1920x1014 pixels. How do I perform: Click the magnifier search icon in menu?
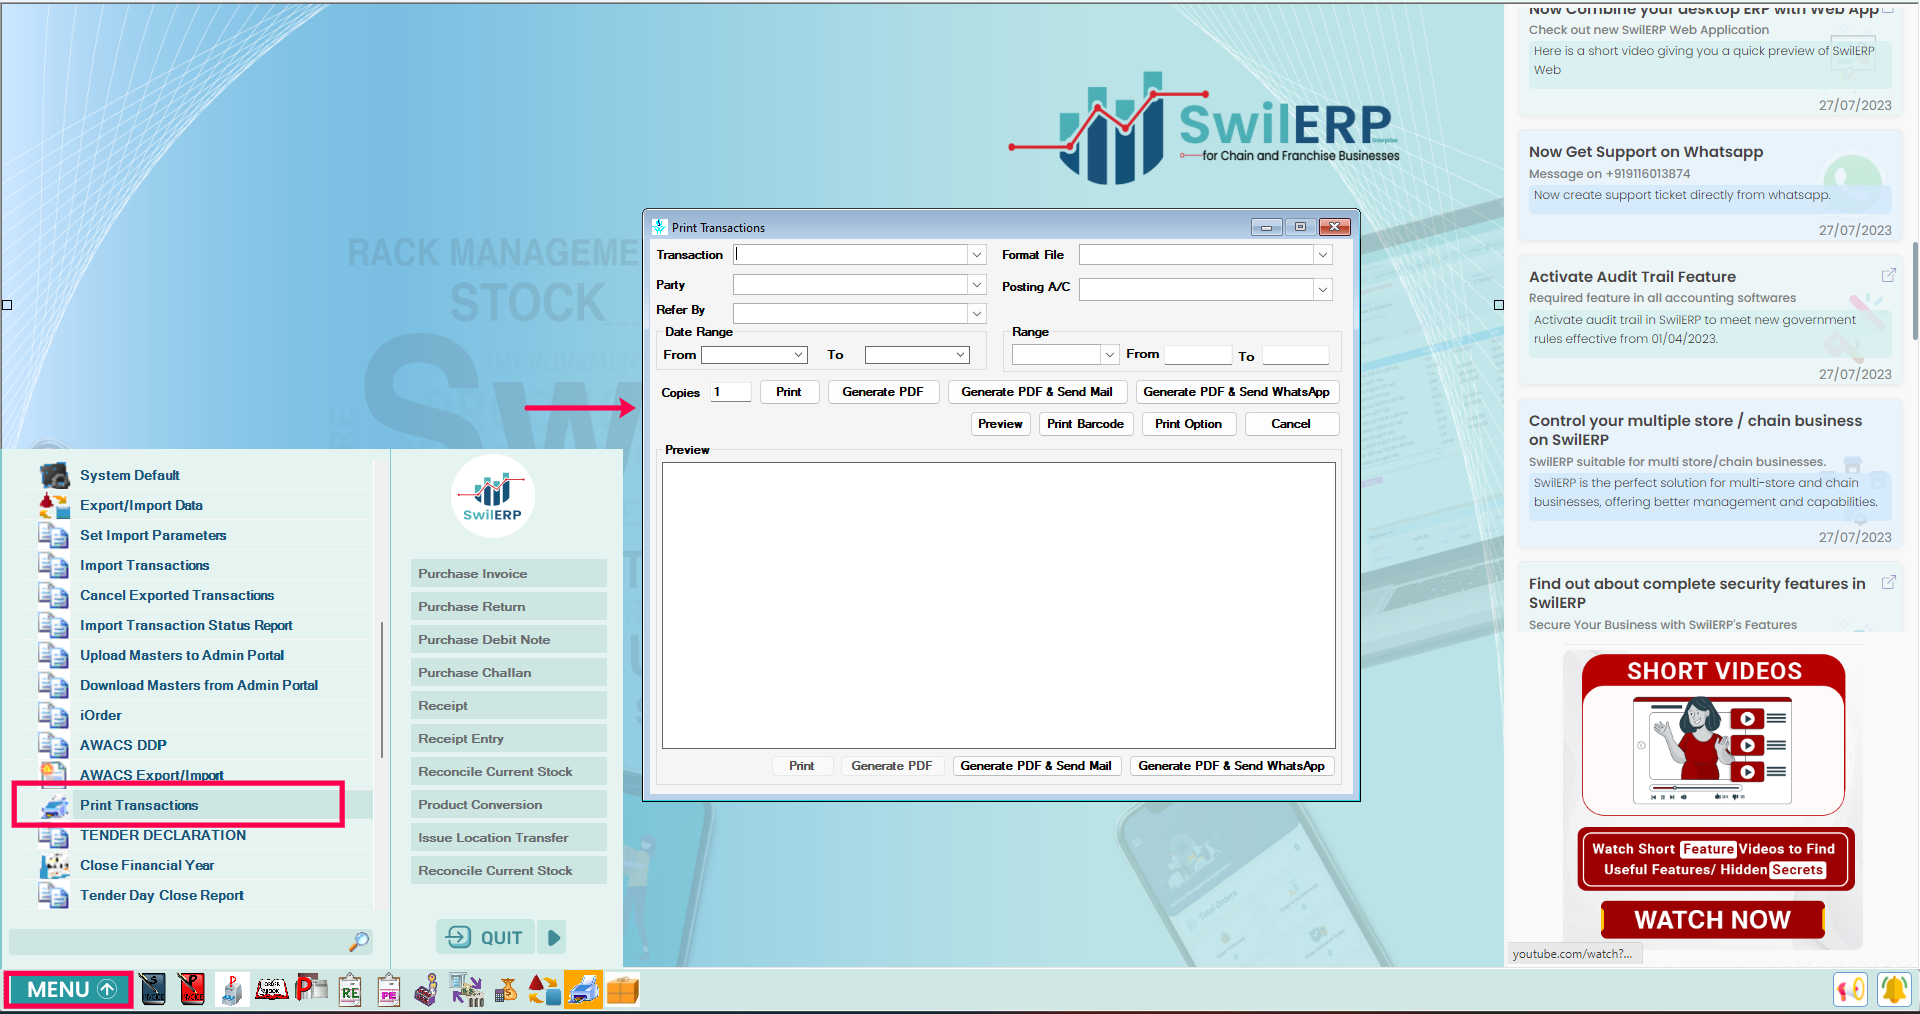359,941
